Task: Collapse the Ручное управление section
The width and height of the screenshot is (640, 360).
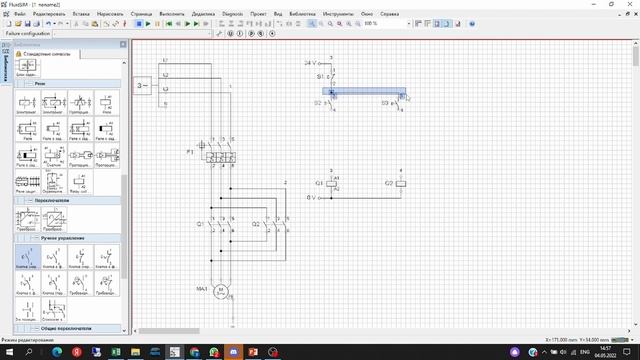Action: tap(35, 238)
